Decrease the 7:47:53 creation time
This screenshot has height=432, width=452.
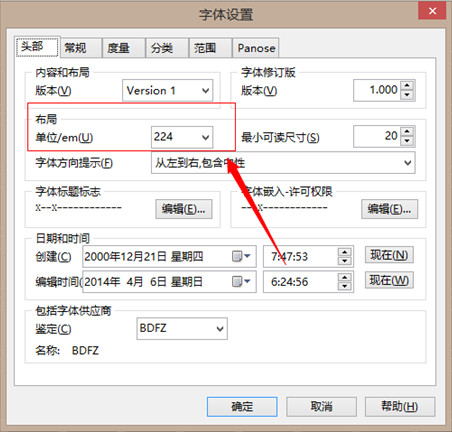[344, 261]
